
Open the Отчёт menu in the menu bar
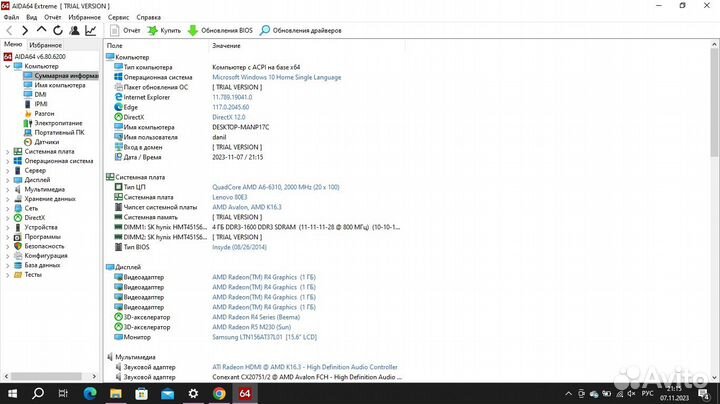(53, 17)
